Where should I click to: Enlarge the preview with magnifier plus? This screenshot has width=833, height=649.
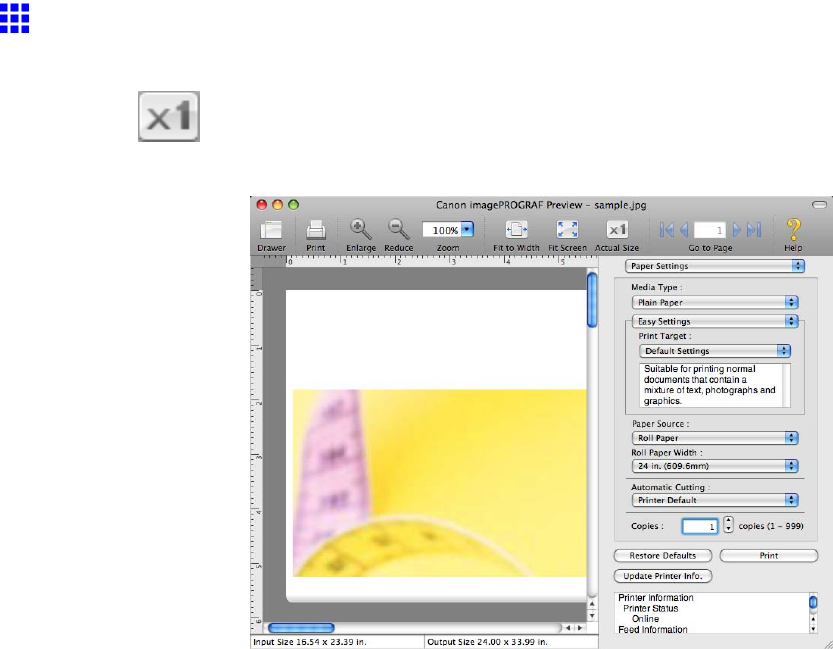pyautogui.click(x=360, y=229)
